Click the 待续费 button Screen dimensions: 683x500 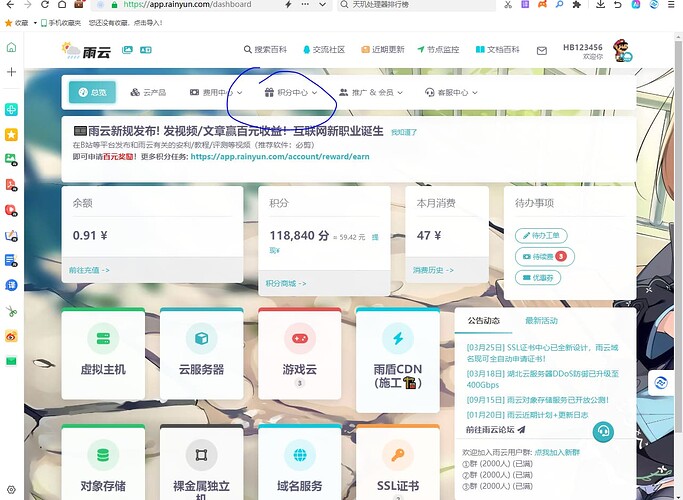544,257
